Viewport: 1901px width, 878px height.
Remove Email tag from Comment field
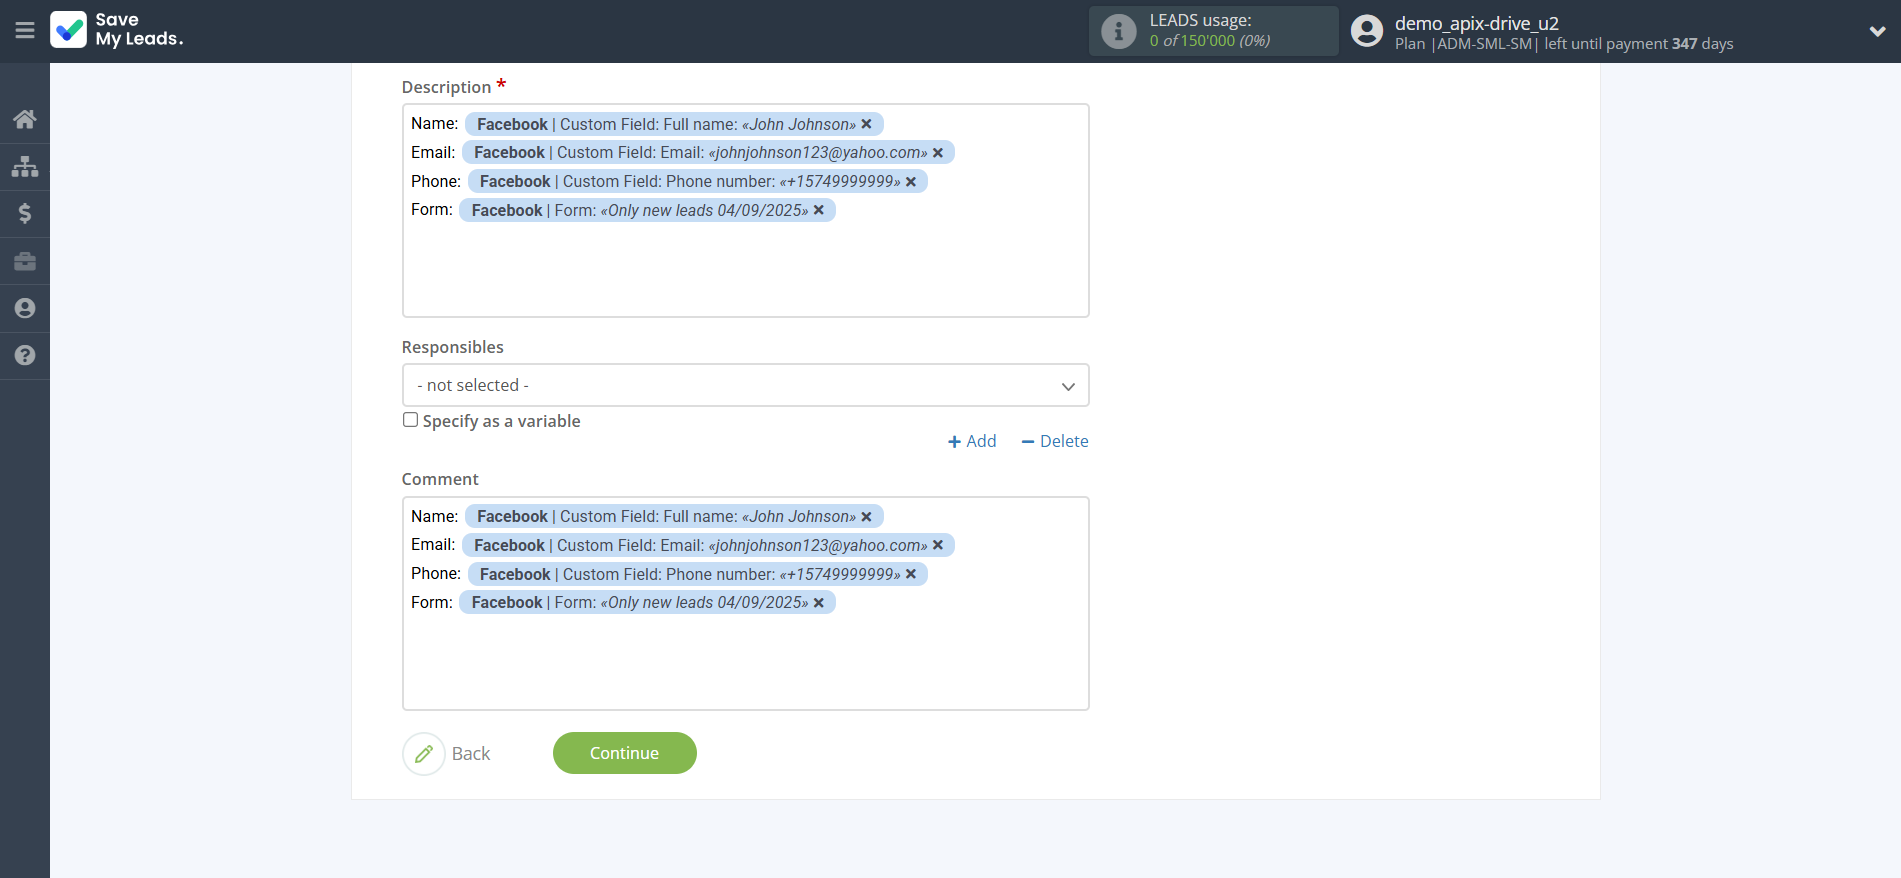(938, 545)
